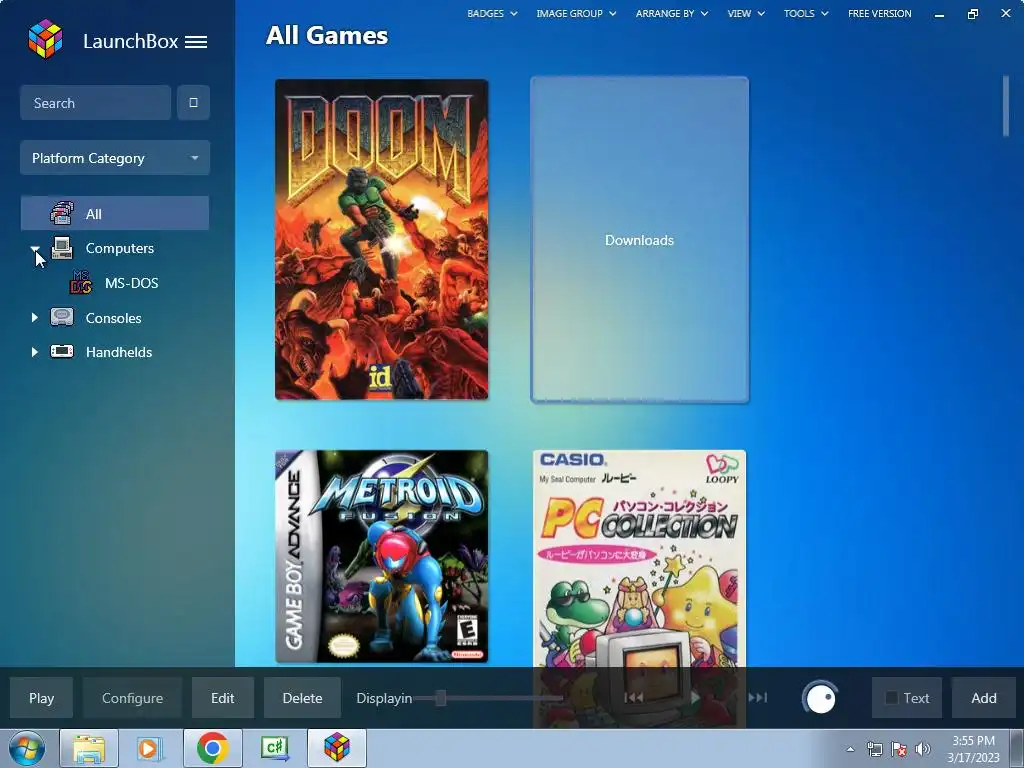The image size is (1024, 768).
Task: Open the Windows Start menu
Action: [26, 748]
